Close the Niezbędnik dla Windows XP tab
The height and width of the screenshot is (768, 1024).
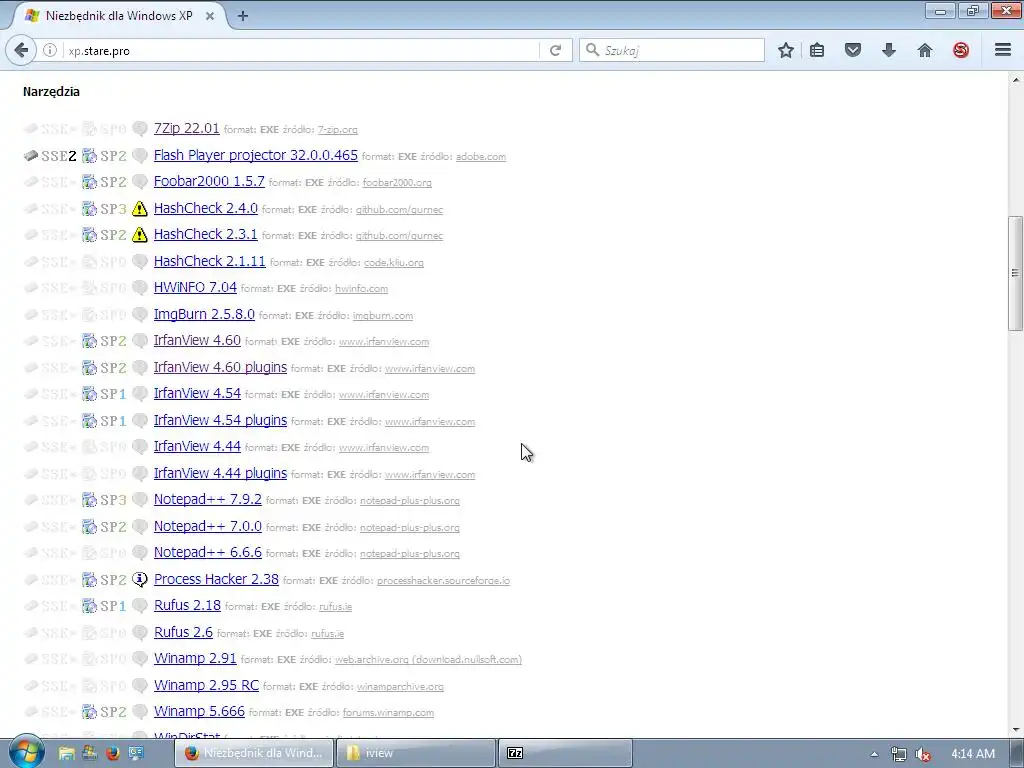pos(210,16)
